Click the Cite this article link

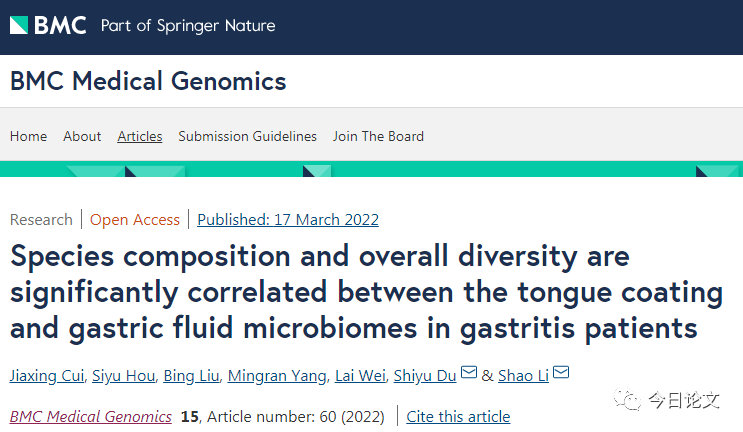pyautogui.click(x=458, y=417)
